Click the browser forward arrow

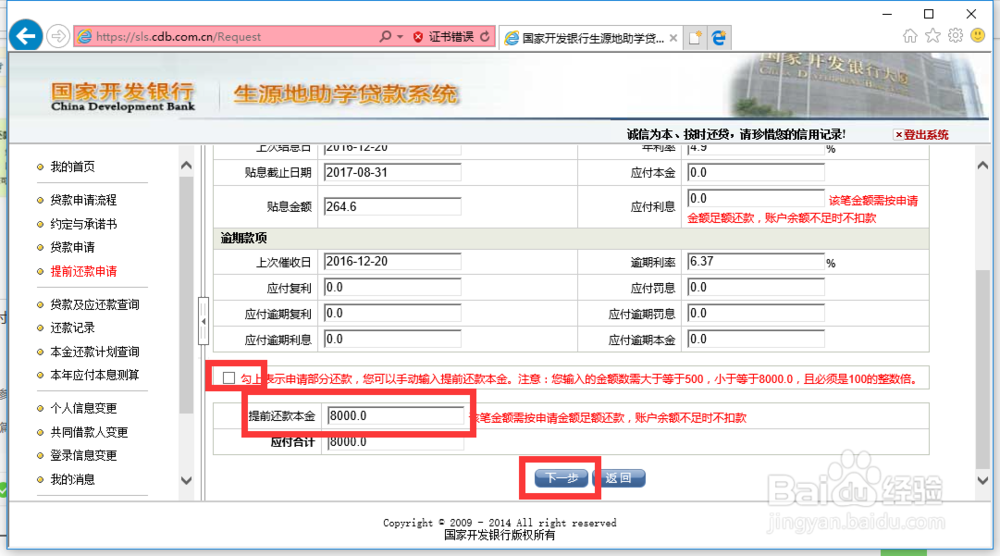coord(58,36)
